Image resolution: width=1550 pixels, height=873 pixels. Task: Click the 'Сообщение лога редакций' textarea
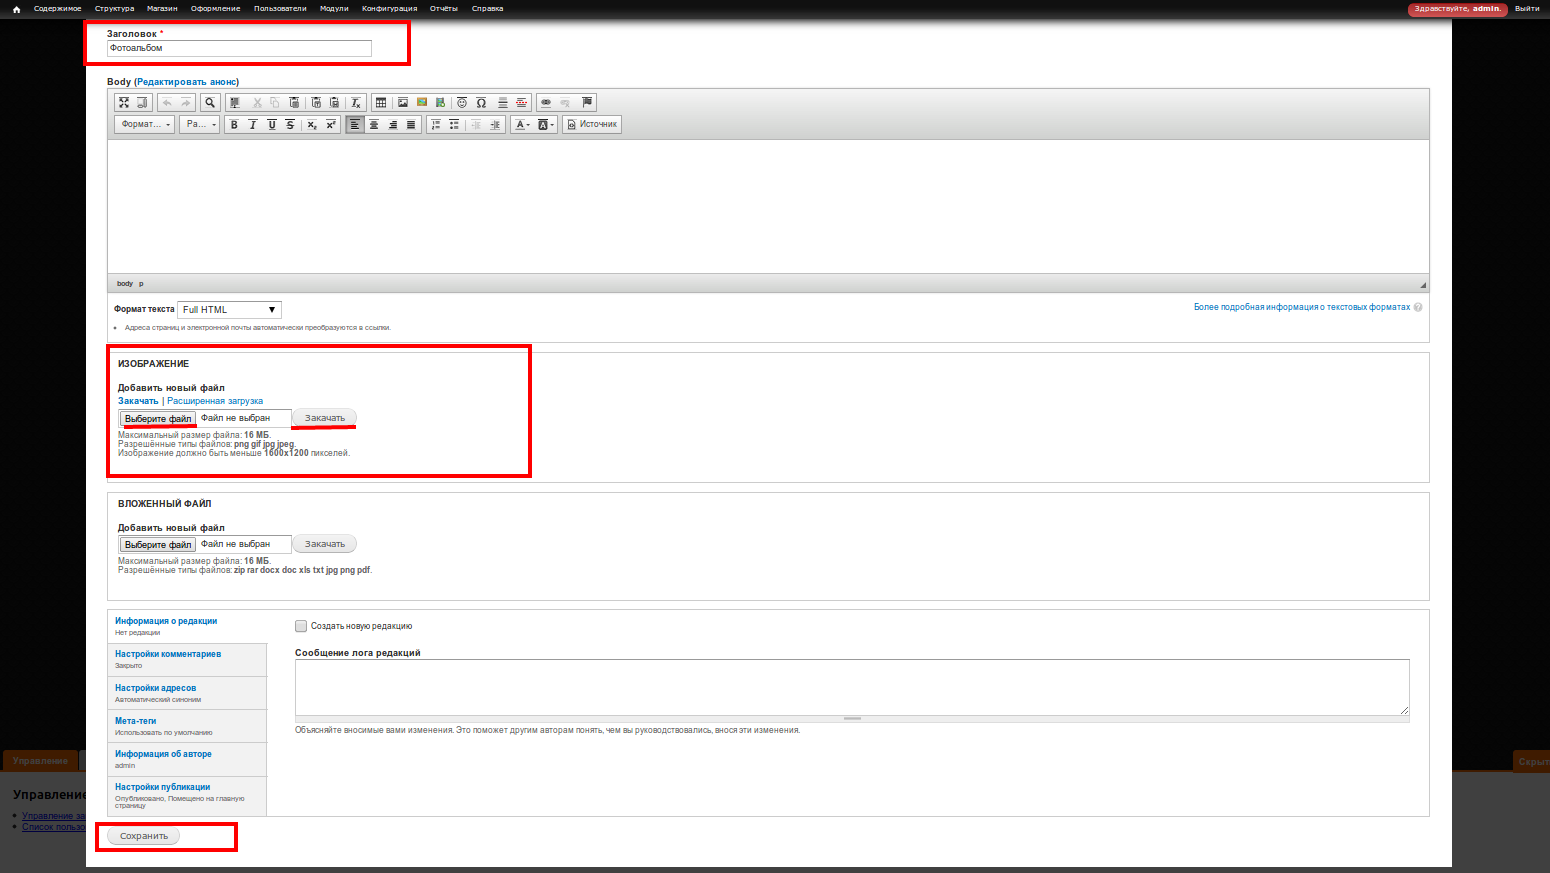point(852,687)
